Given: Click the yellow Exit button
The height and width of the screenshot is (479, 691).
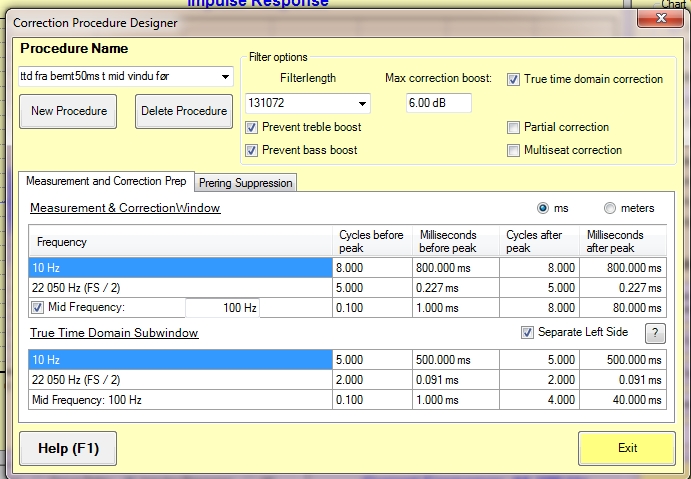Looking at the screenshot, I should tap(627, 448).
